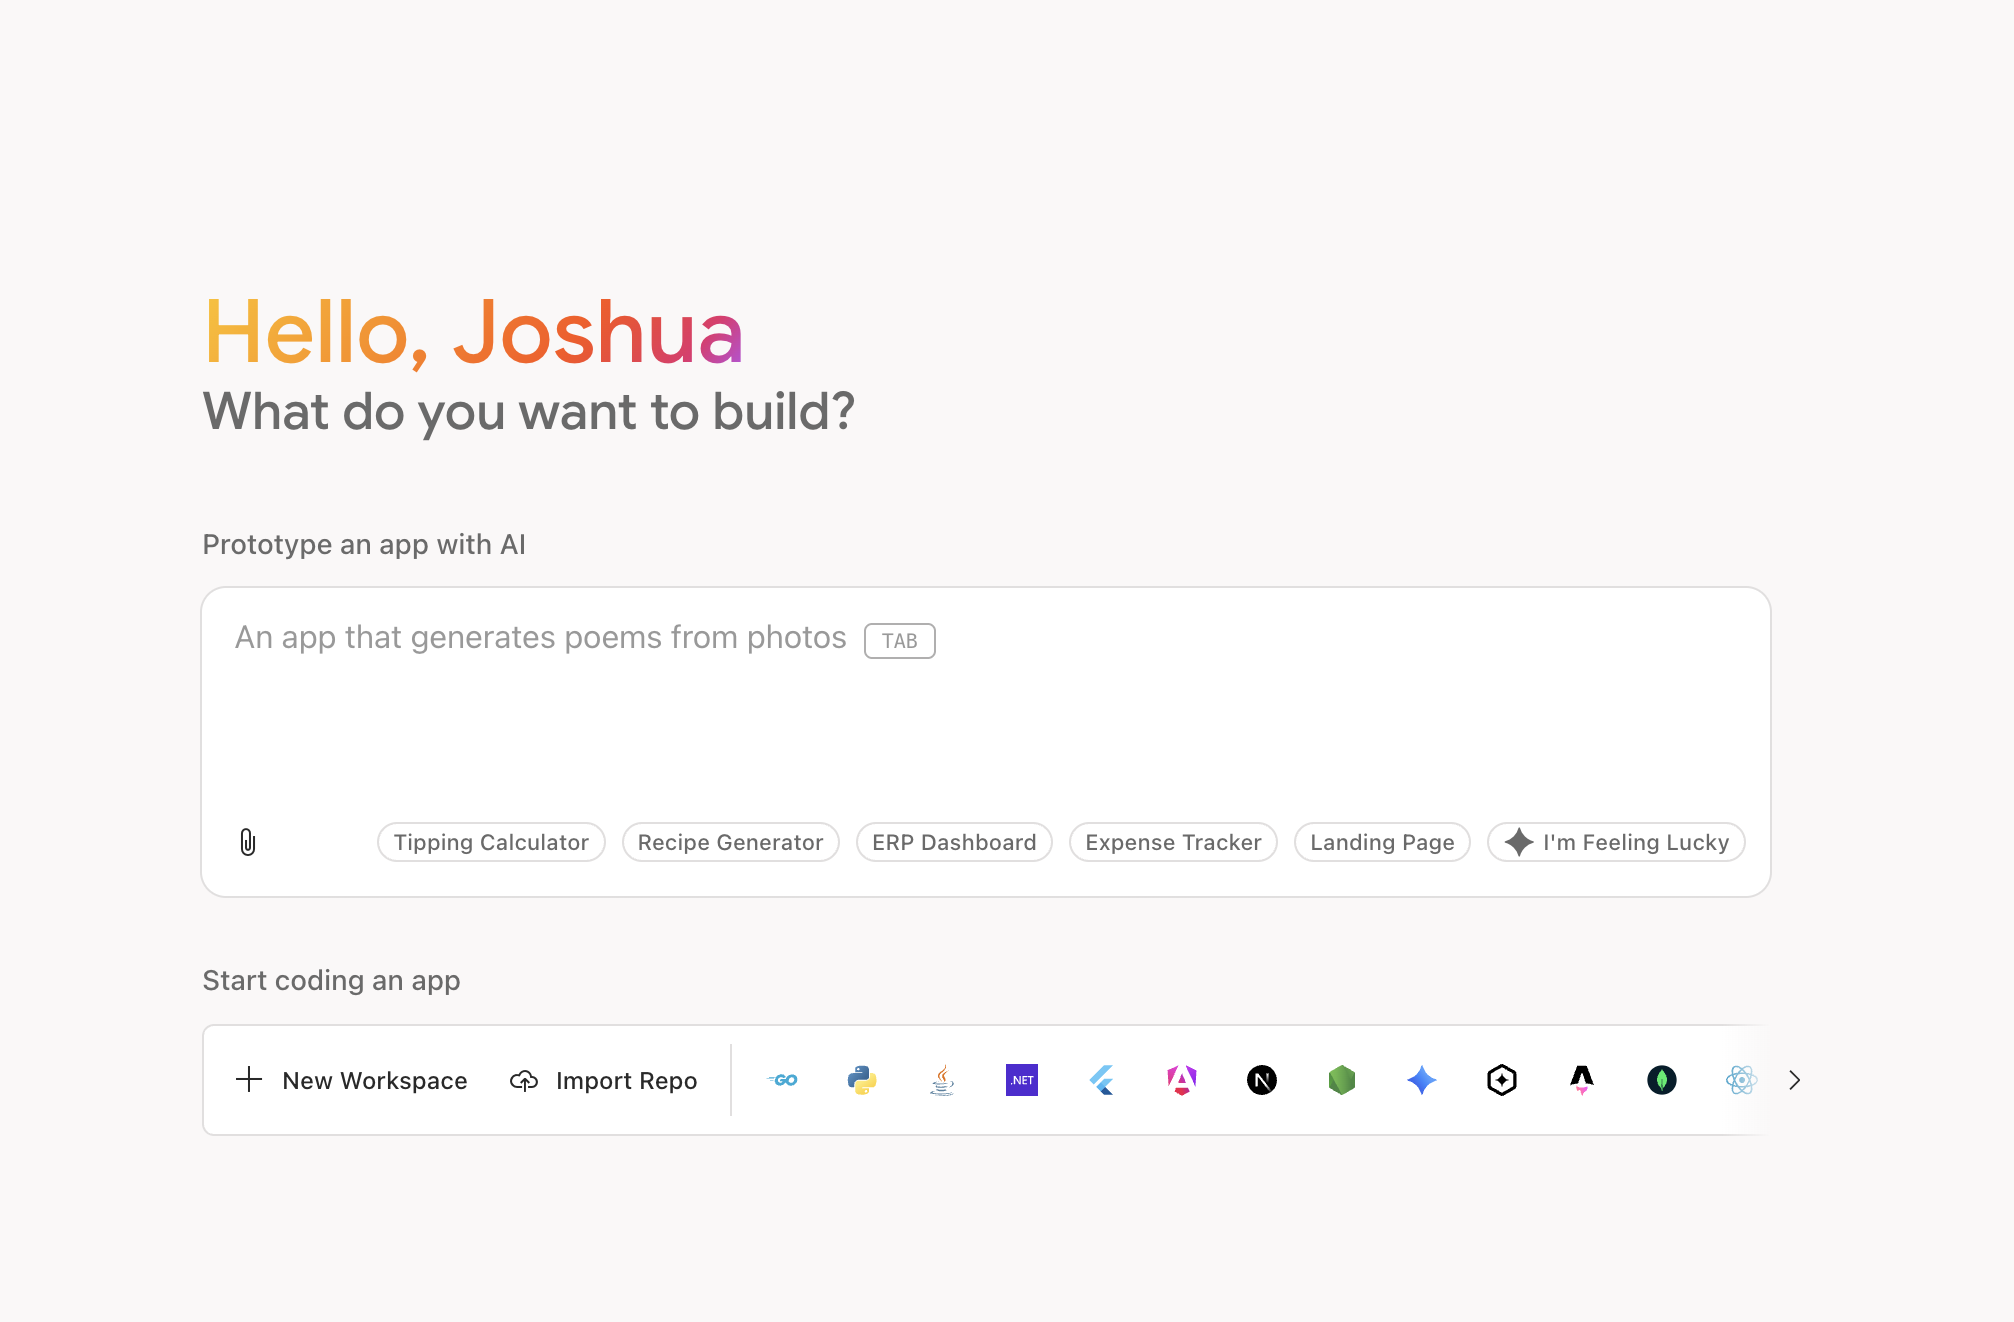Image resolution: width=2014 pixels, height=1322 pixels.
Task: Expand more templates with the right chevron
Action: tap(1793, 1080)
